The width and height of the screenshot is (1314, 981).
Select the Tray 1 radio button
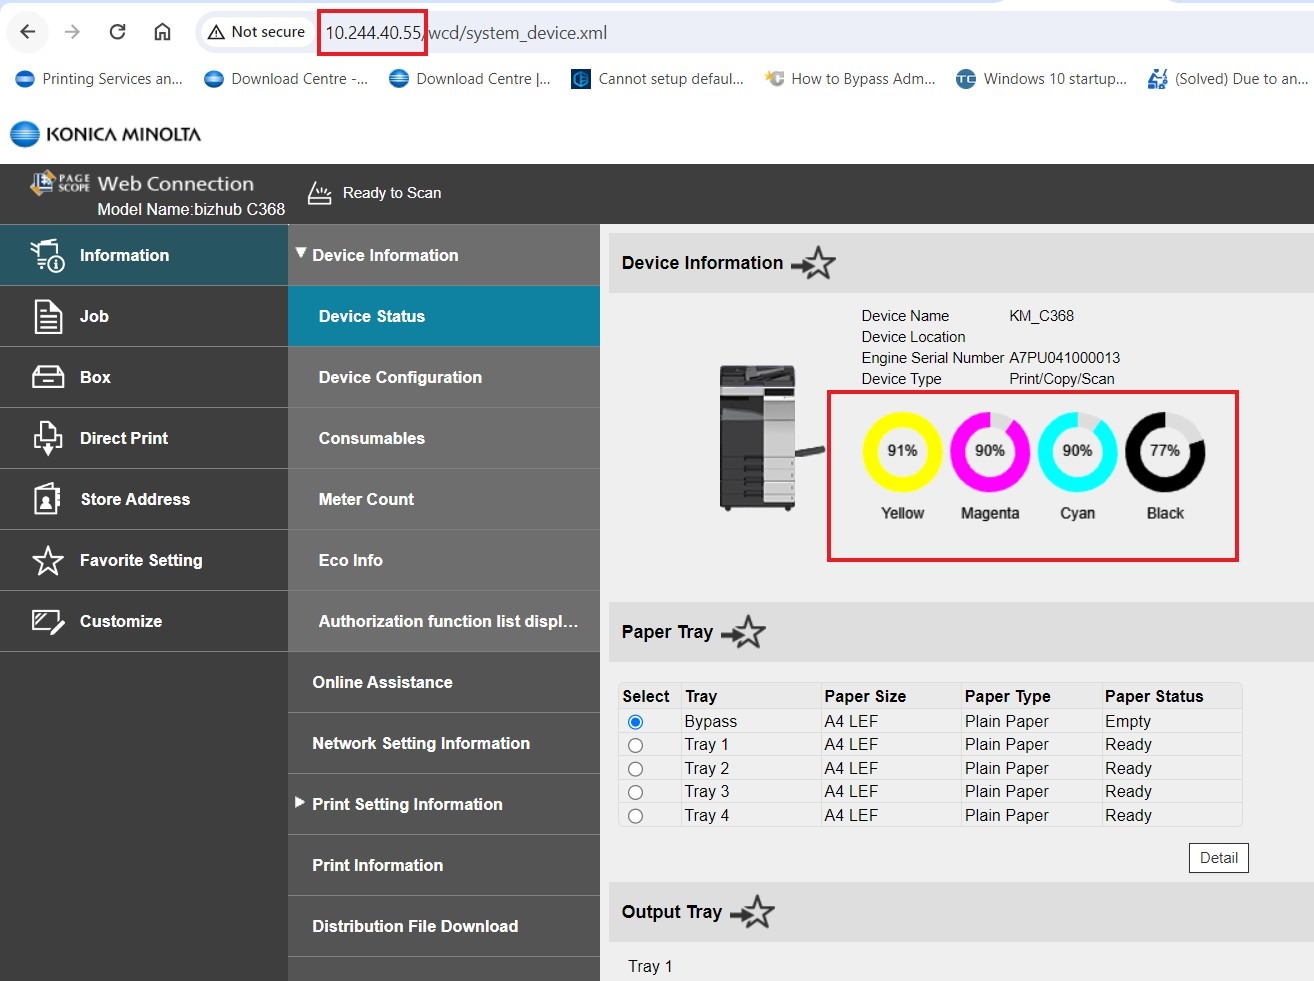coord(635,746)
